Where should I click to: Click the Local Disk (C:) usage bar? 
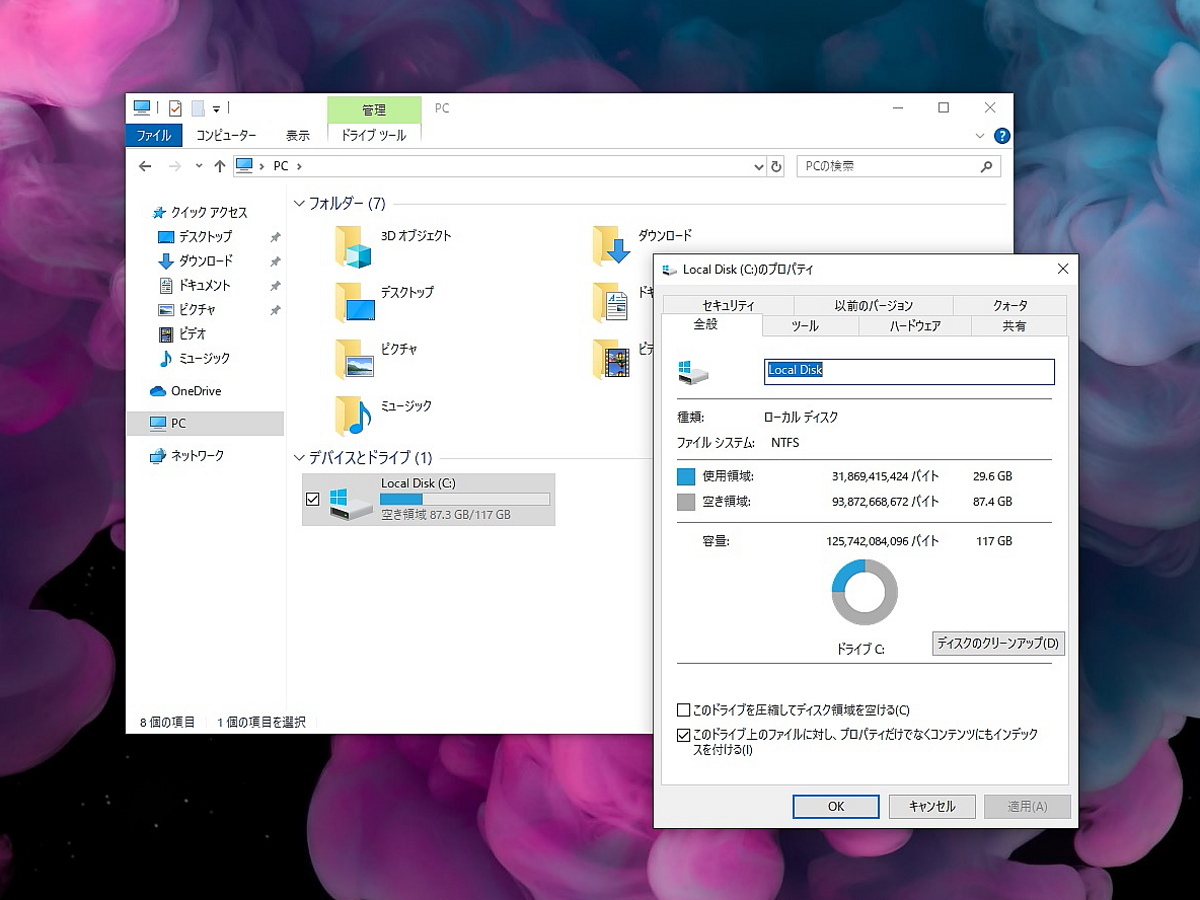point(465,499)
